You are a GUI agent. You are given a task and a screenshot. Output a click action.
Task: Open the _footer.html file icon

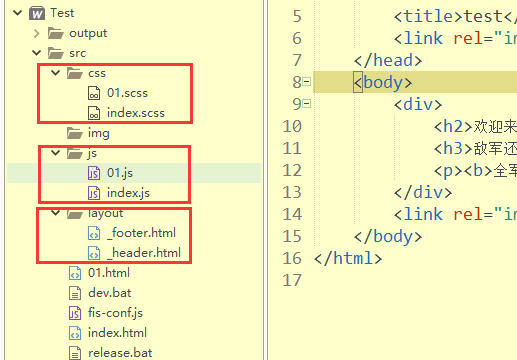point(94,233)
